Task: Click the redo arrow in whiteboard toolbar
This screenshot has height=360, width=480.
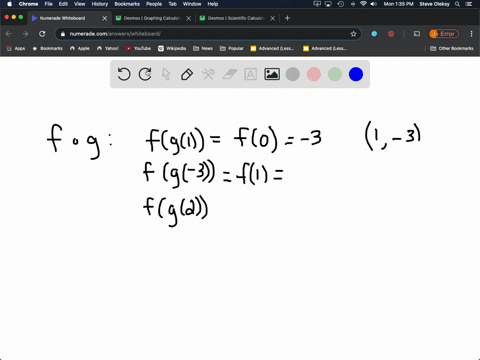Action: 145,74
